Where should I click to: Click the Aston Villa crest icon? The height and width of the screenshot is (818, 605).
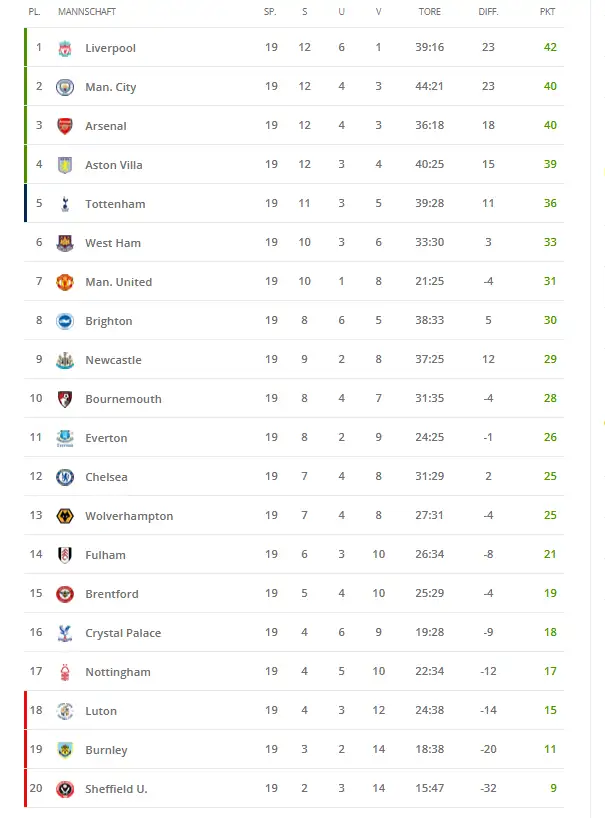pos(65,165)
